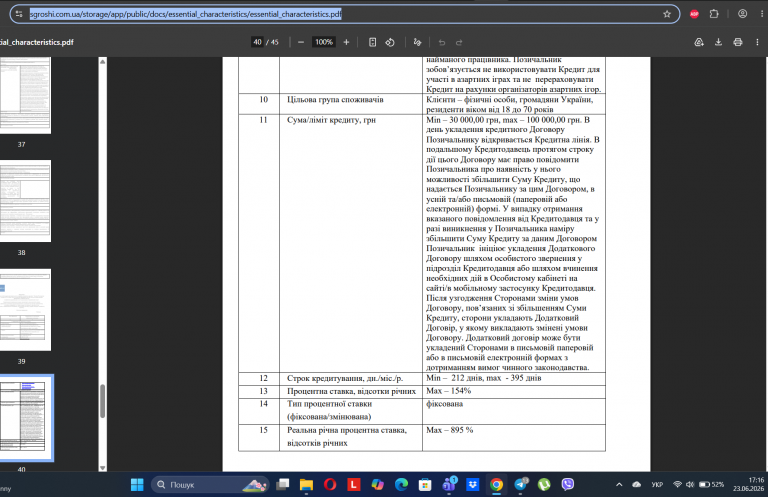Screen dimensions: 768x497
Task: Open the Chrome three-dot menu
Action: tap(762, 14)
